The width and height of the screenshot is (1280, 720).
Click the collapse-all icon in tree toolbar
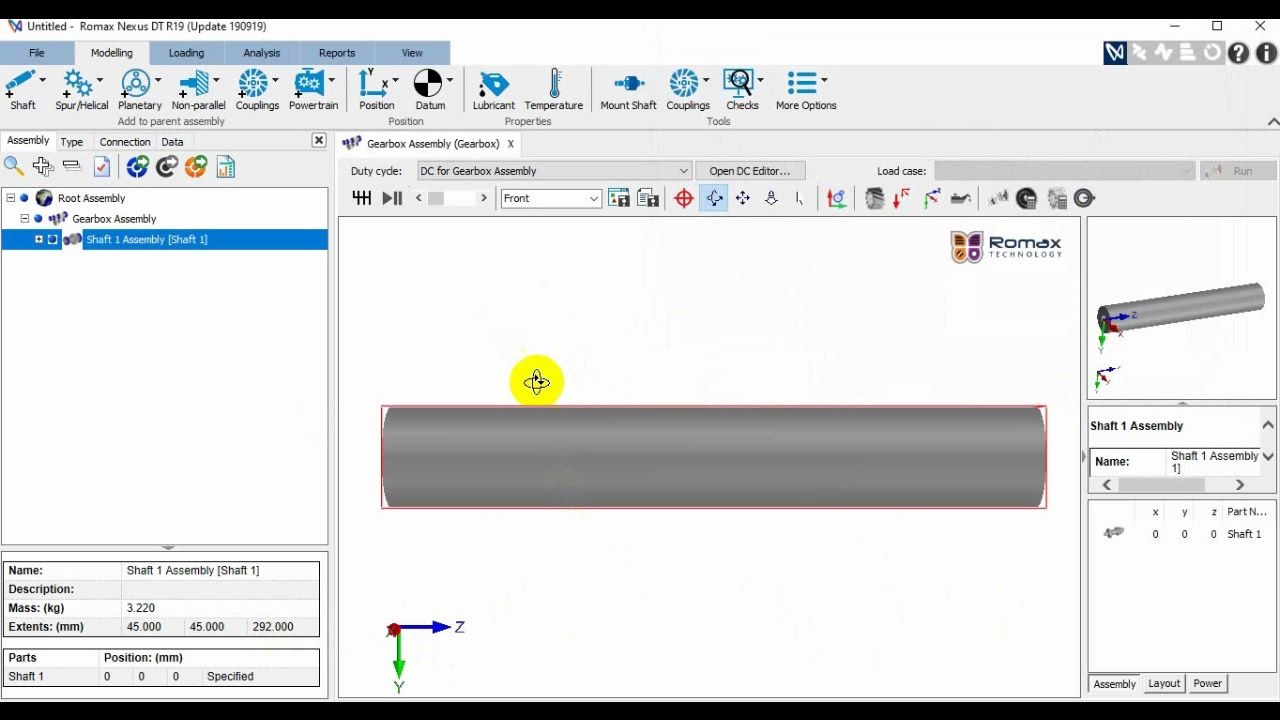[x=72, y=167]
